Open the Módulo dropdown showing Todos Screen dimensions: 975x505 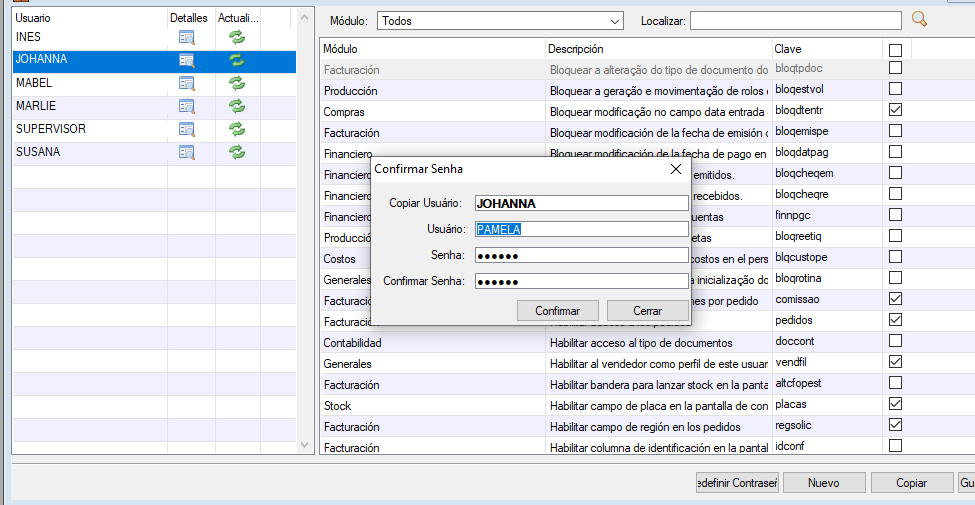[500, 21]
